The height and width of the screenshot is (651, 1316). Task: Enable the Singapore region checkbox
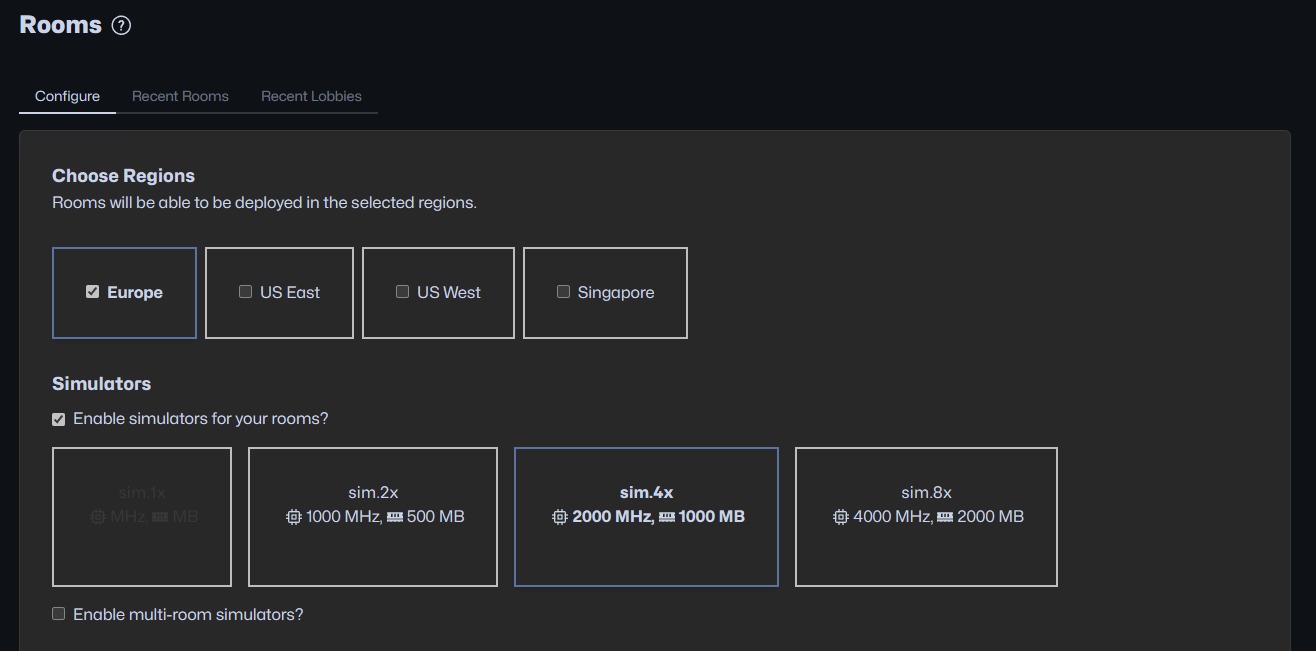(563, 292)
